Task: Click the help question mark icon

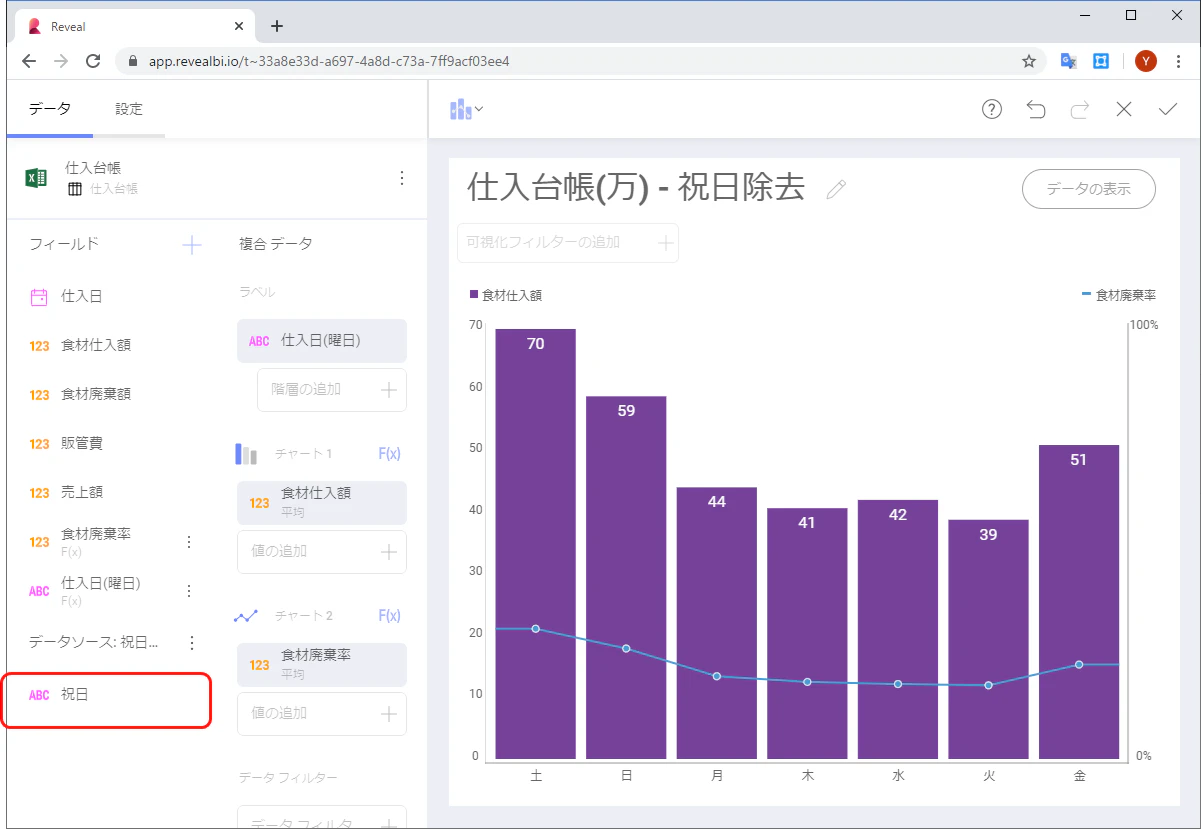Action: click(x=992, y=109)
